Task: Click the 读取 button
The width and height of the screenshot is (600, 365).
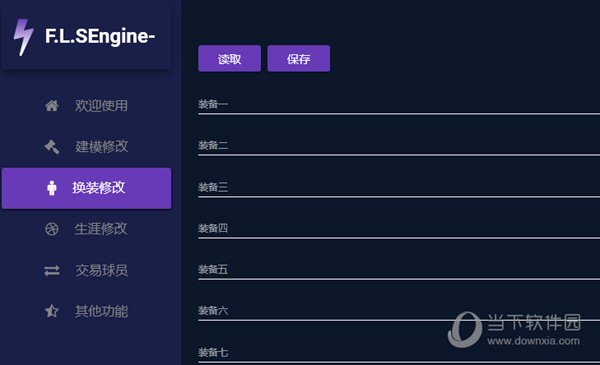Action: pos(230,59)
